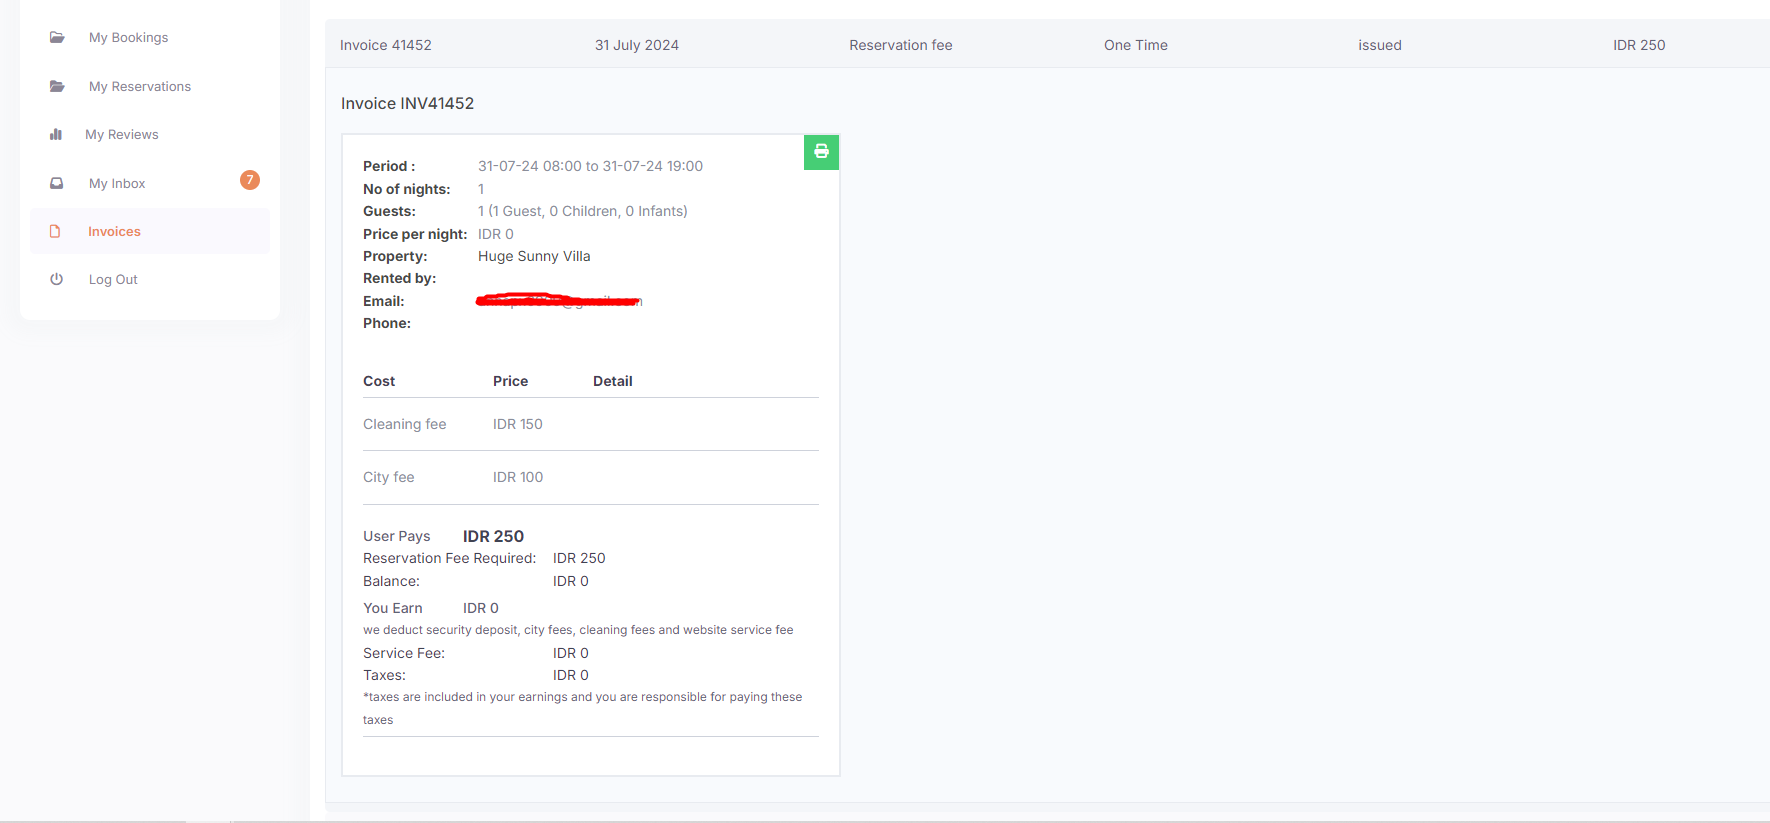Collapse the Invoice 41452 row

[386, 45]
